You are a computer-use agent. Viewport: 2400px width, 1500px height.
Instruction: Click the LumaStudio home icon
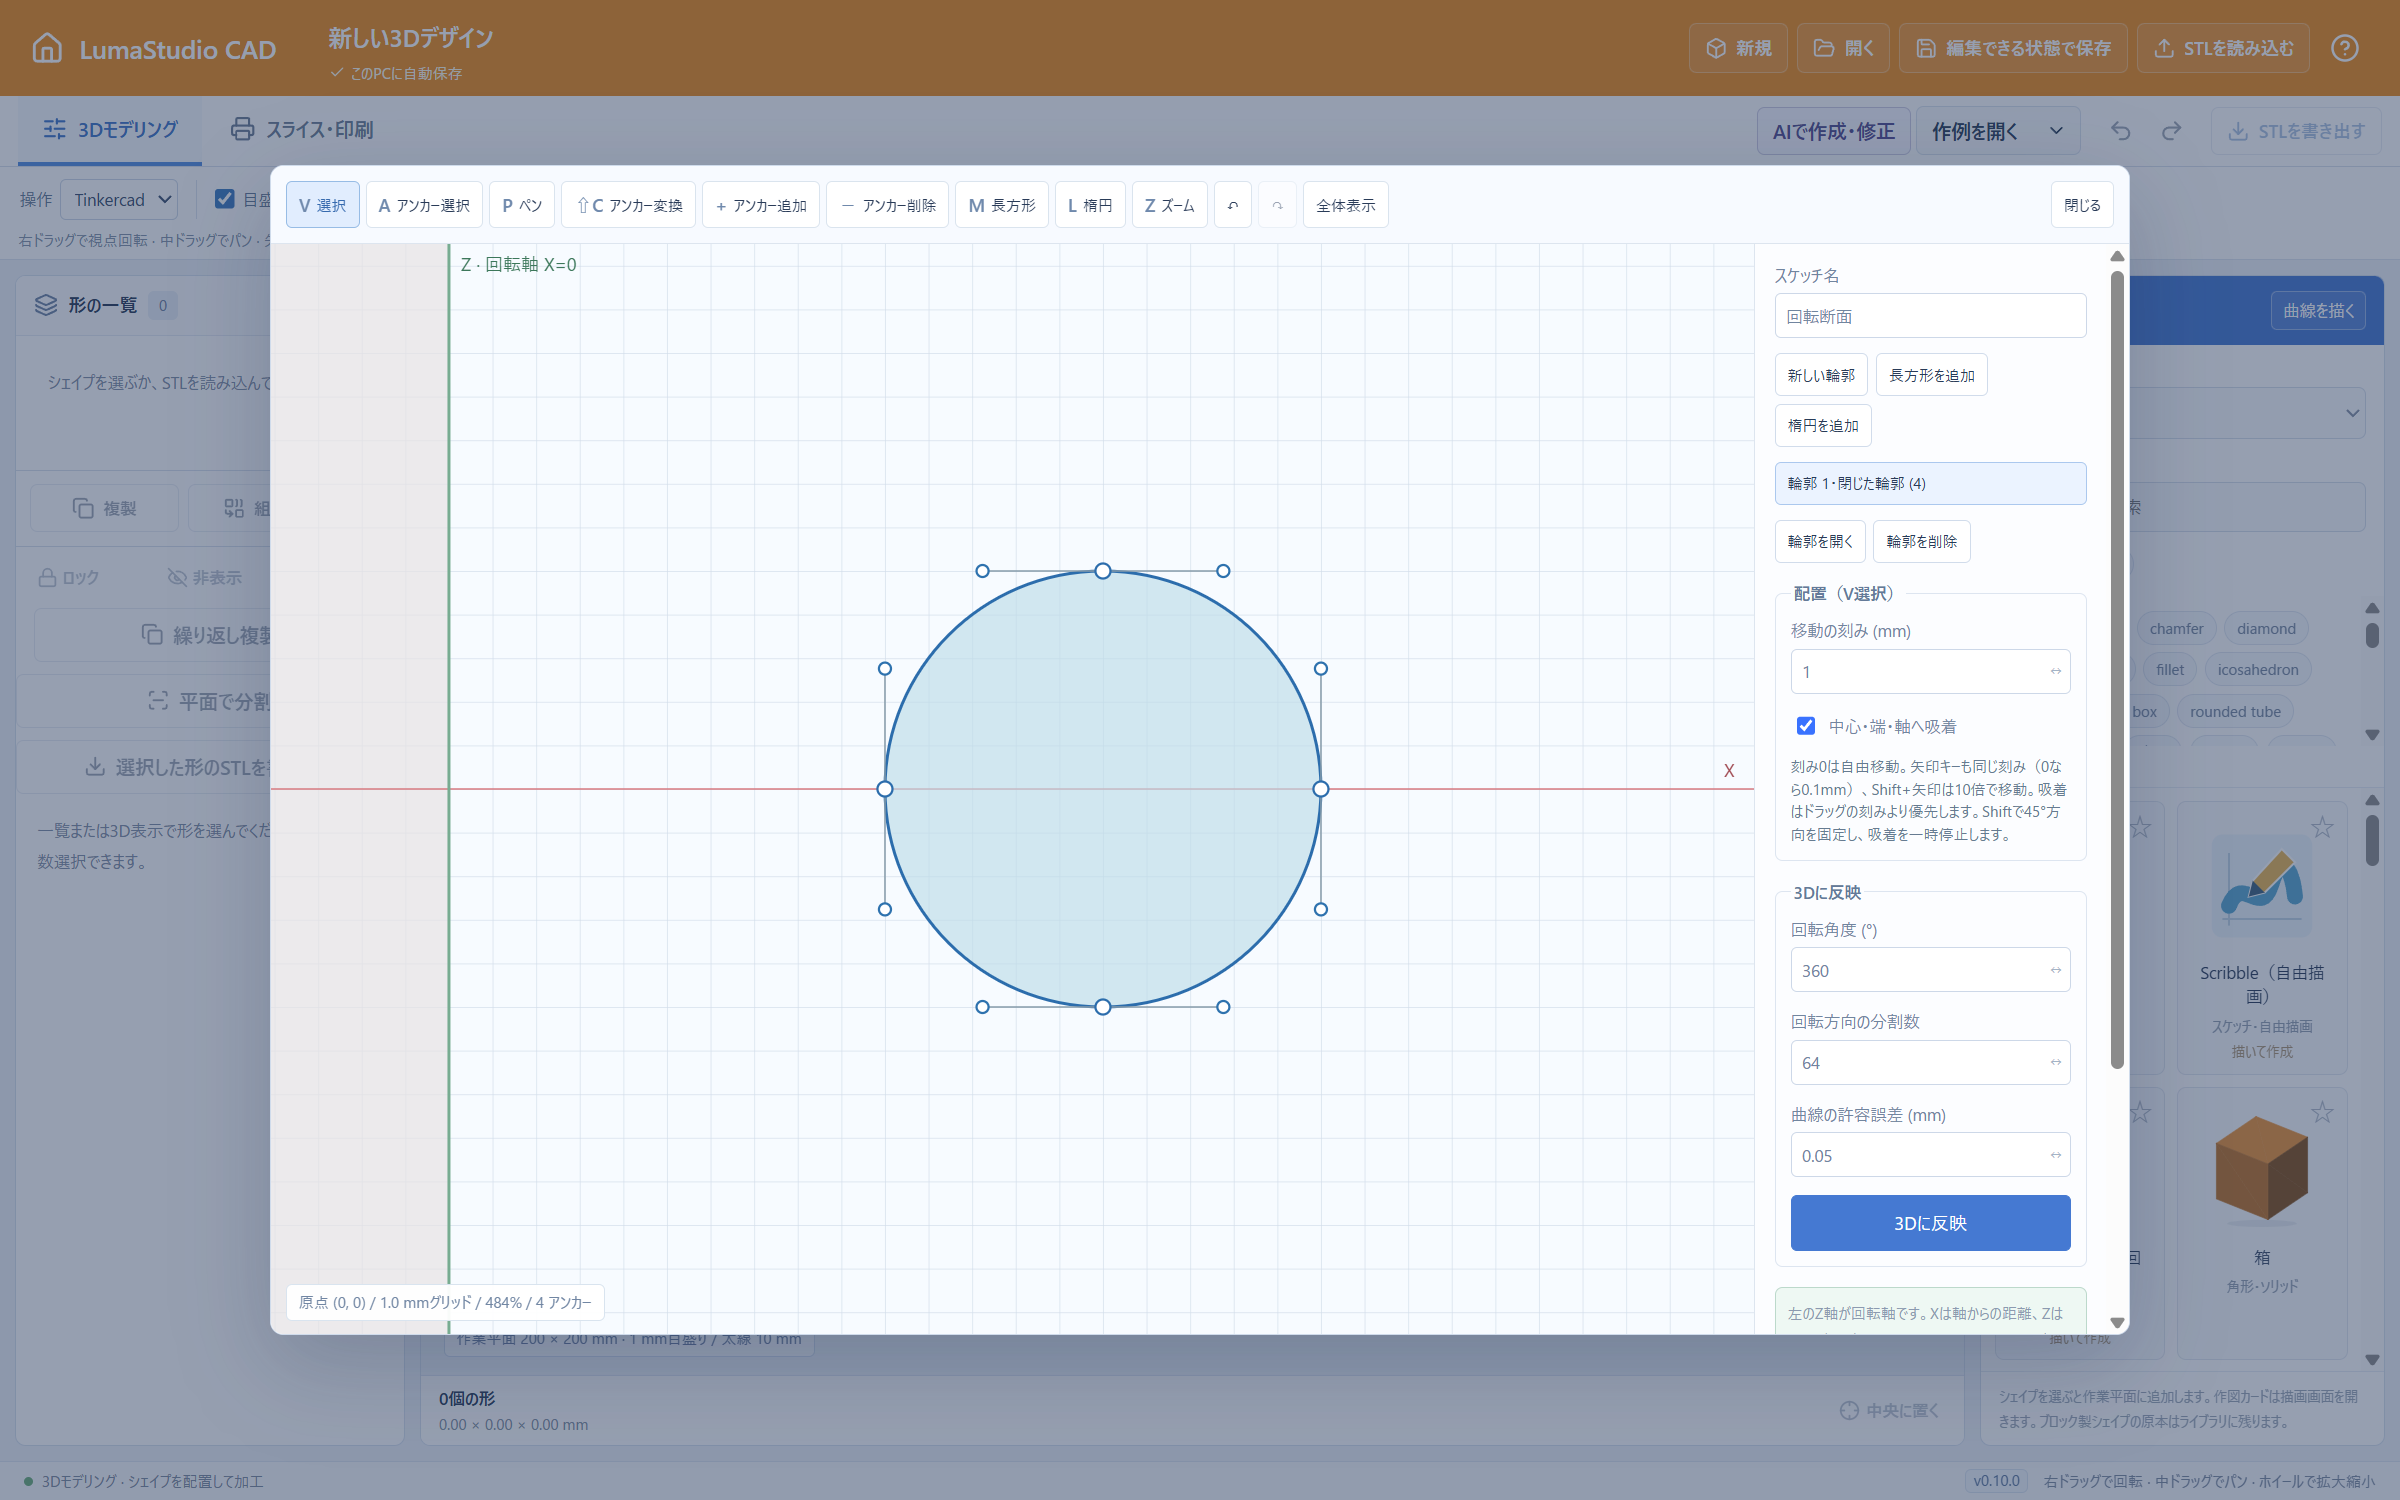(x=47, y=48)
